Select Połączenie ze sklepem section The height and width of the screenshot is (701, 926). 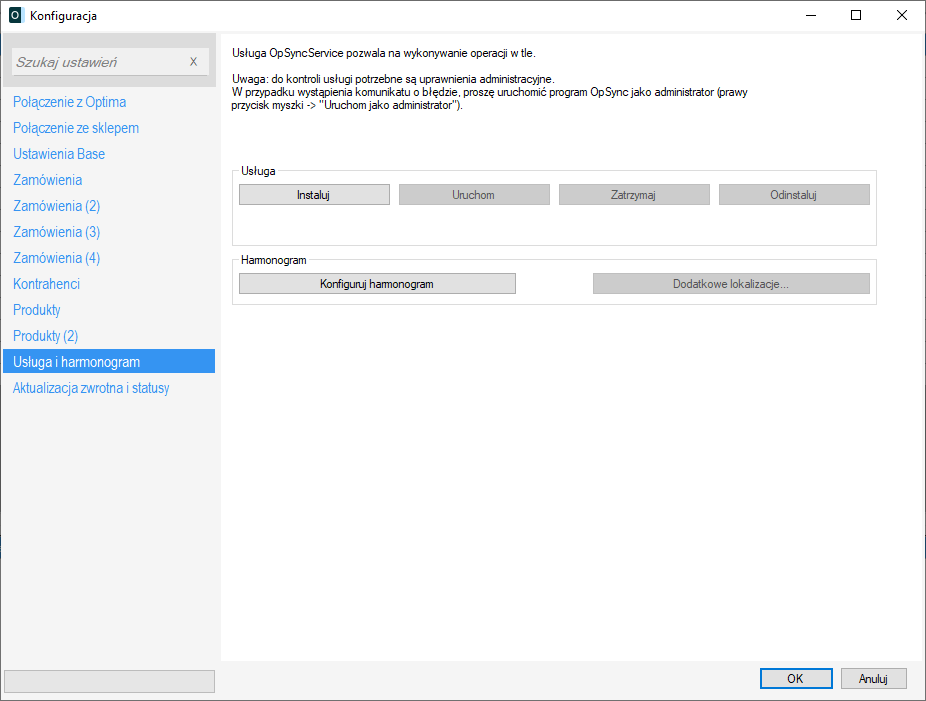coord(76,128)
